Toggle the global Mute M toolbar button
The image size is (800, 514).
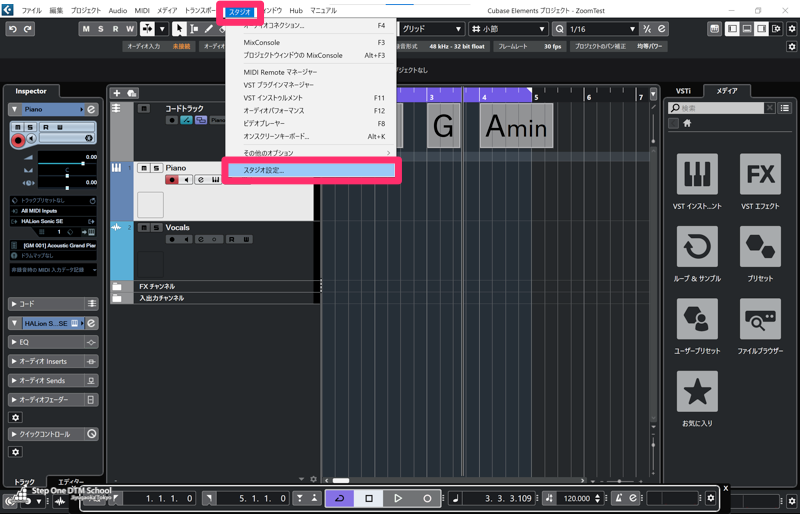pos(86,29)
